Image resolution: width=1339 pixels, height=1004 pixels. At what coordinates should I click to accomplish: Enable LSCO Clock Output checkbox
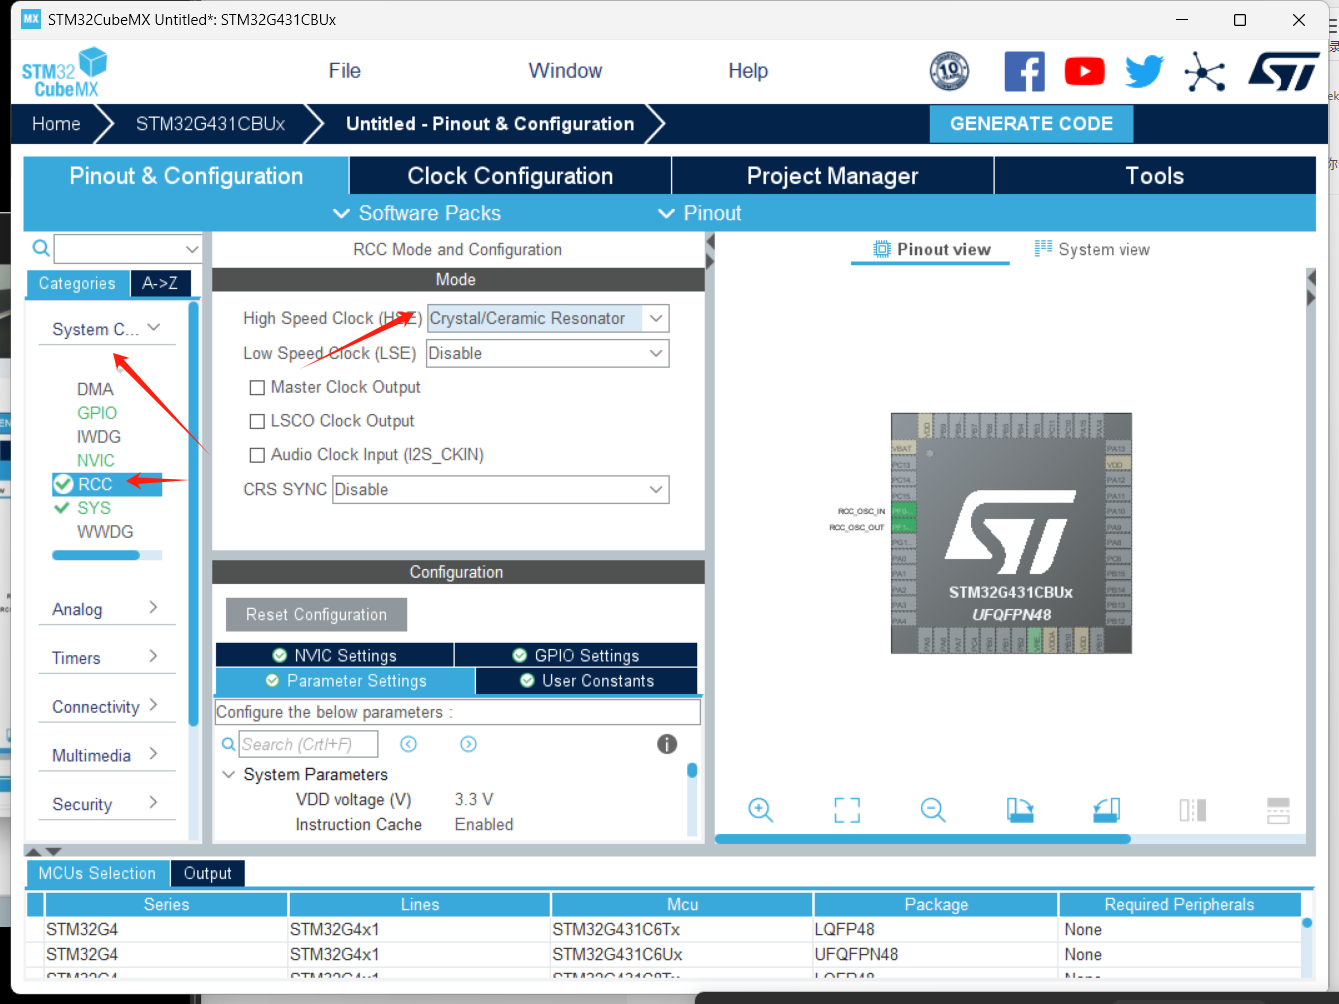coord(257,421)
